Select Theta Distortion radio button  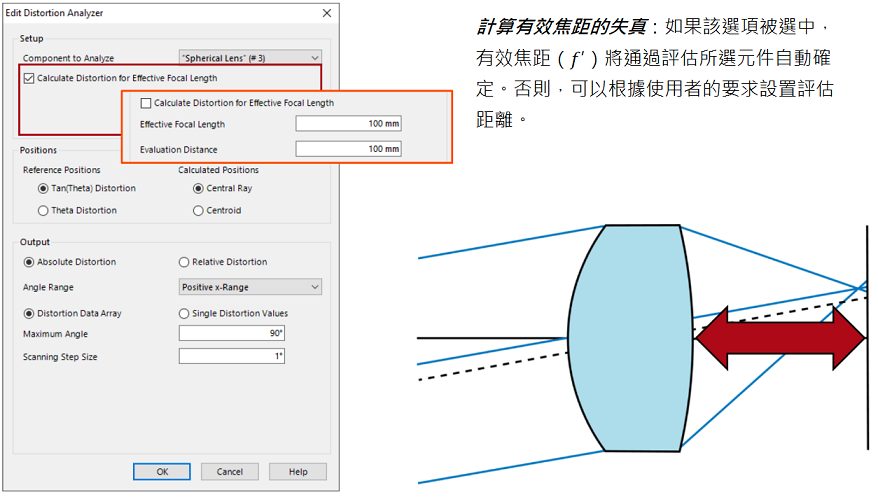point(43,211)
